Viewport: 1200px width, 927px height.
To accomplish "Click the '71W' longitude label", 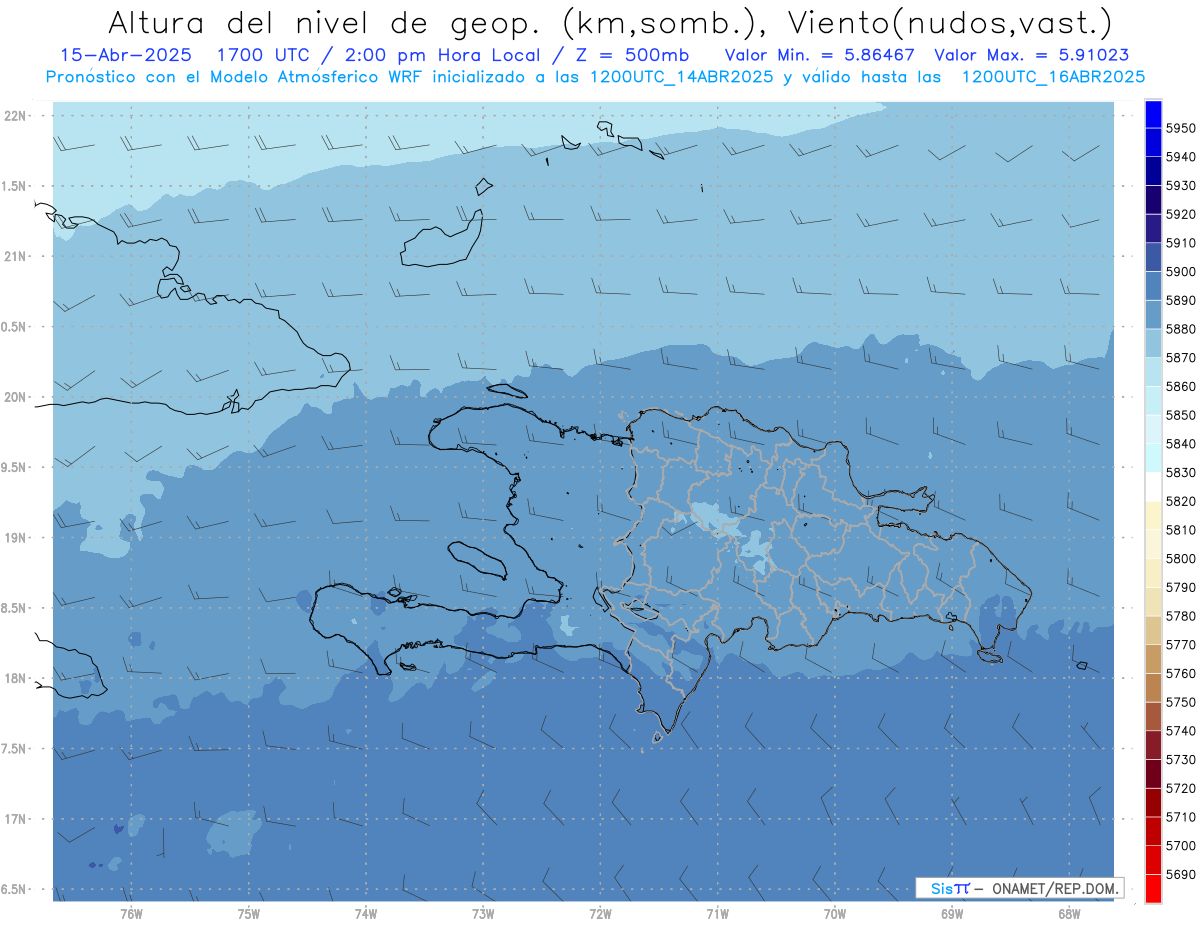I will pyautogui.click(x=717, y=913).
